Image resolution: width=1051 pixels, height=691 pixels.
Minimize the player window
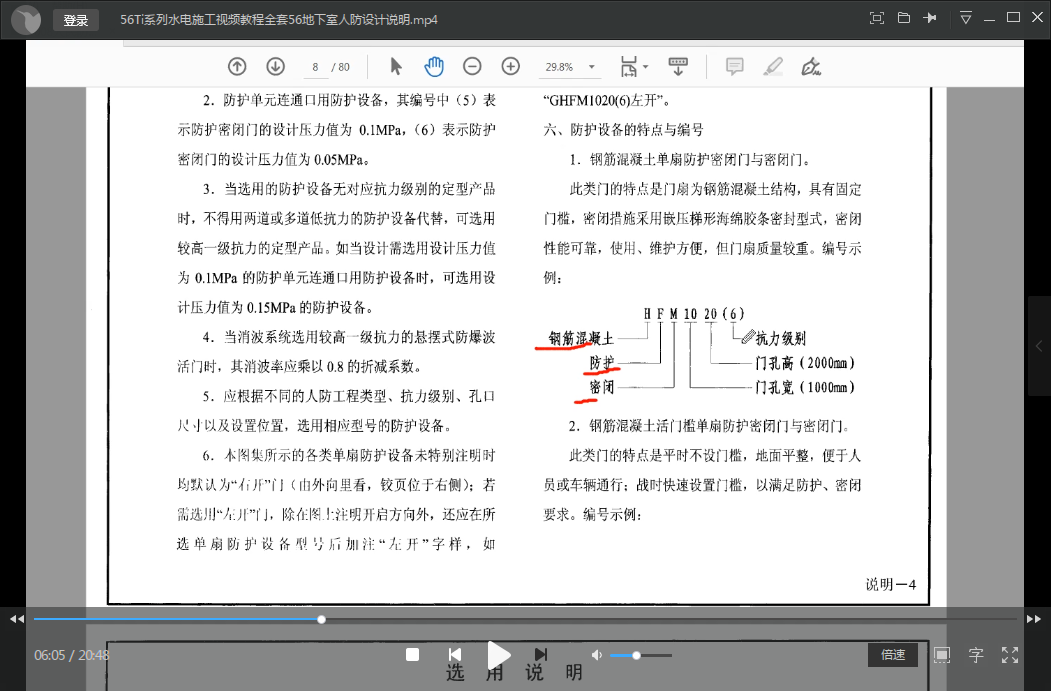click(989, 19)
